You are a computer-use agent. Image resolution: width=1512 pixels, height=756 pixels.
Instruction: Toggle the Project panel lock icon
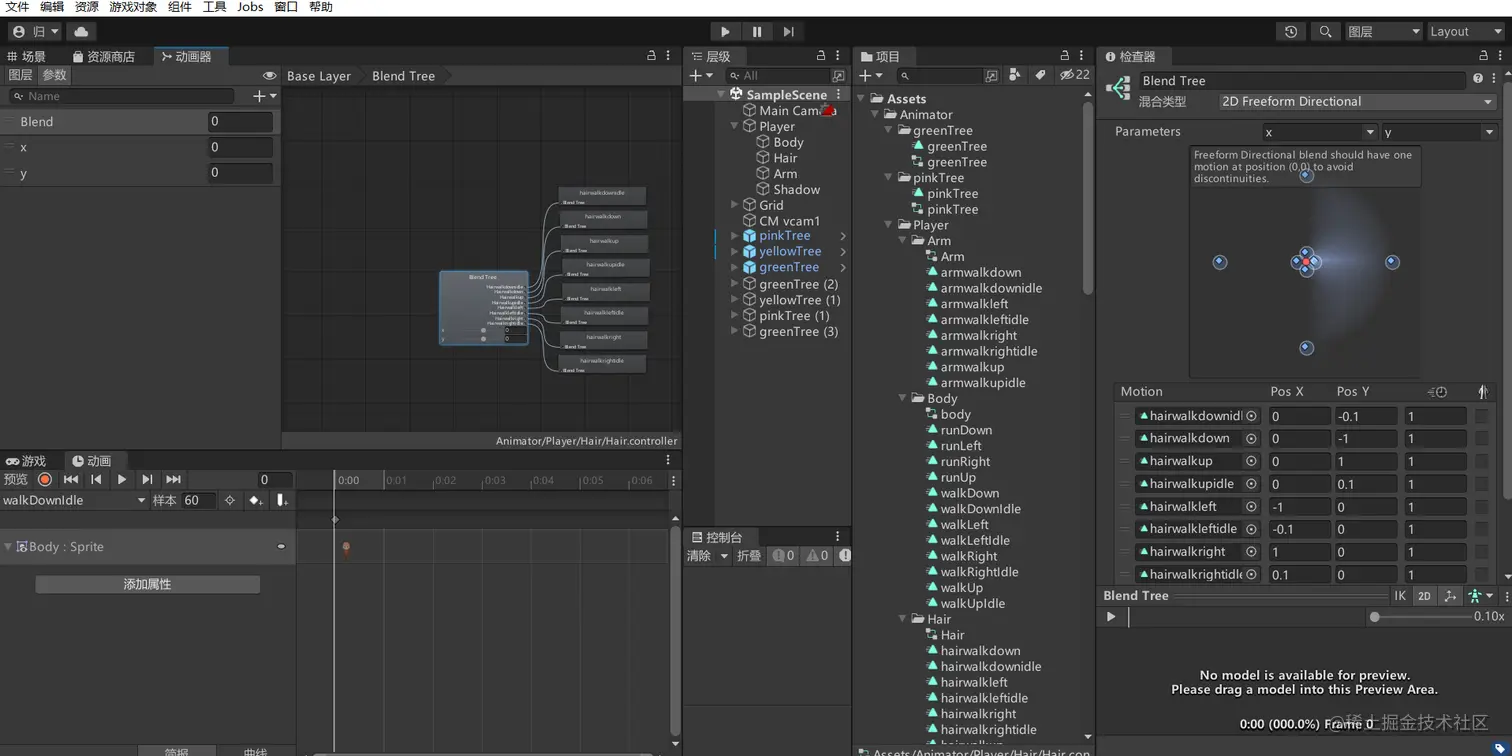tap(1065, 56)
